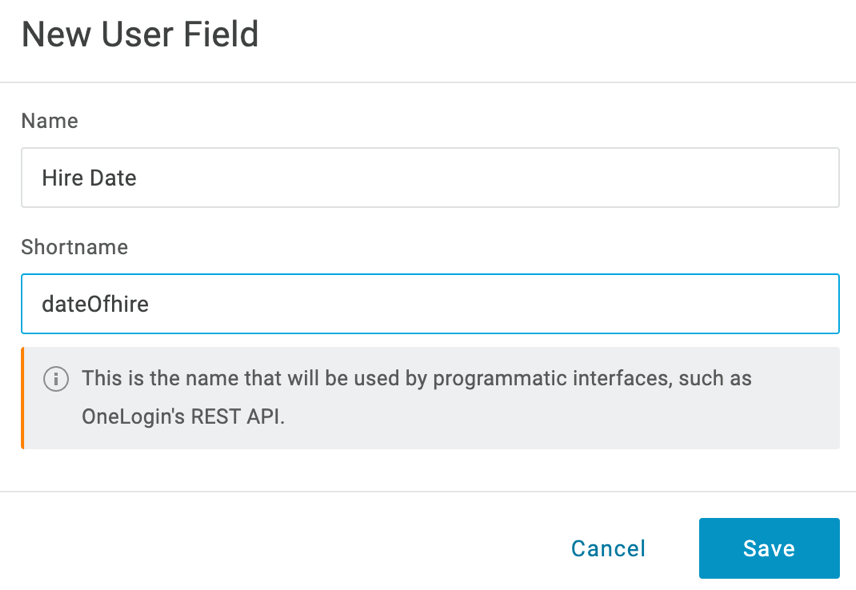Click the 'New User Field' dialog title
856x590 pixels.
click(x=140, y=34)
